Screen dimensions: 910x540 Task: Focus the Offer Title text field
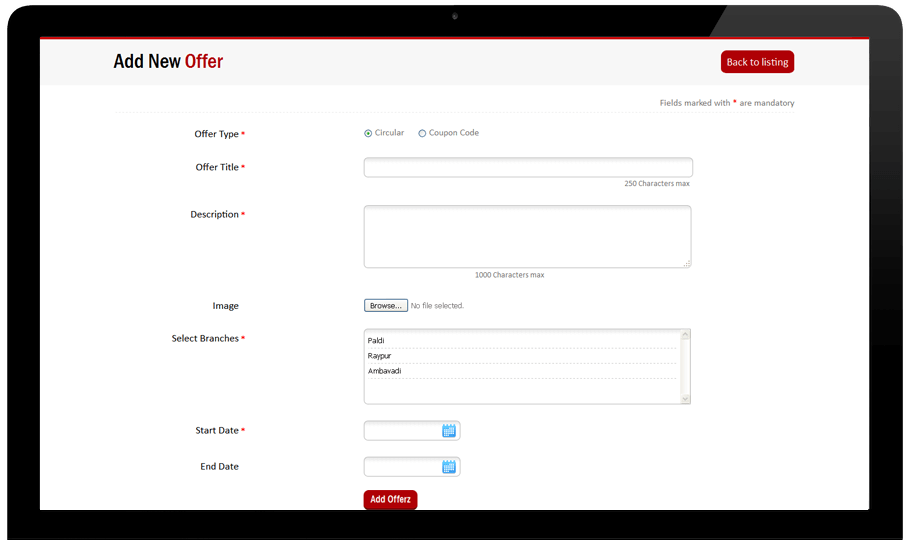[x=528, y=168]
